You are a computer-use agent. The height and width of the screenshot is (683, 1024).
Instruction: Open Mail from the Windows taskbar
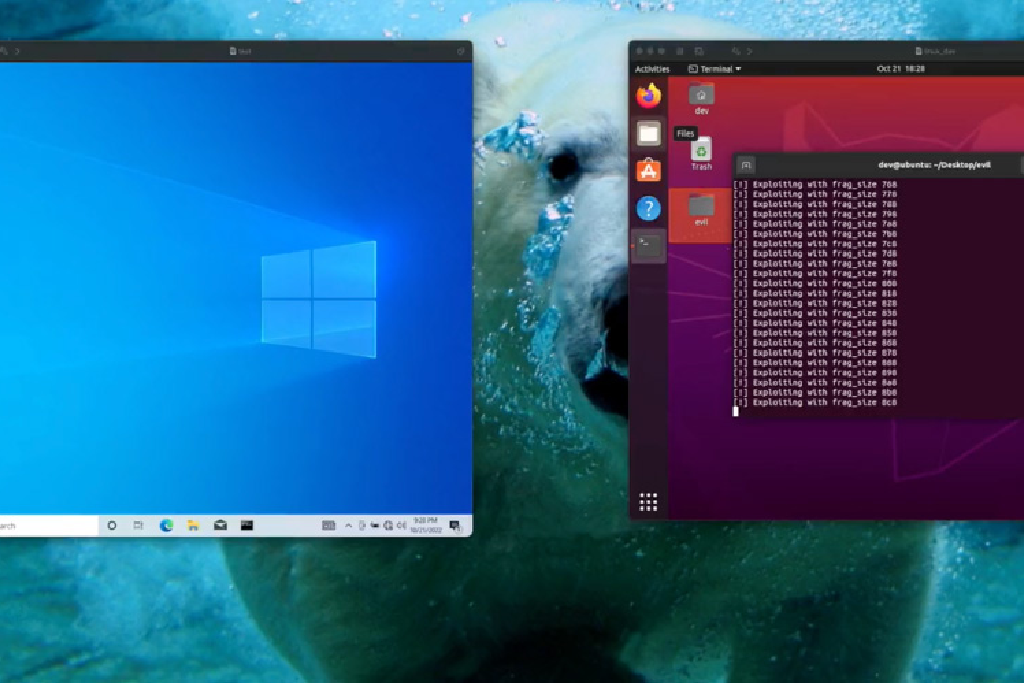(220, 526)
